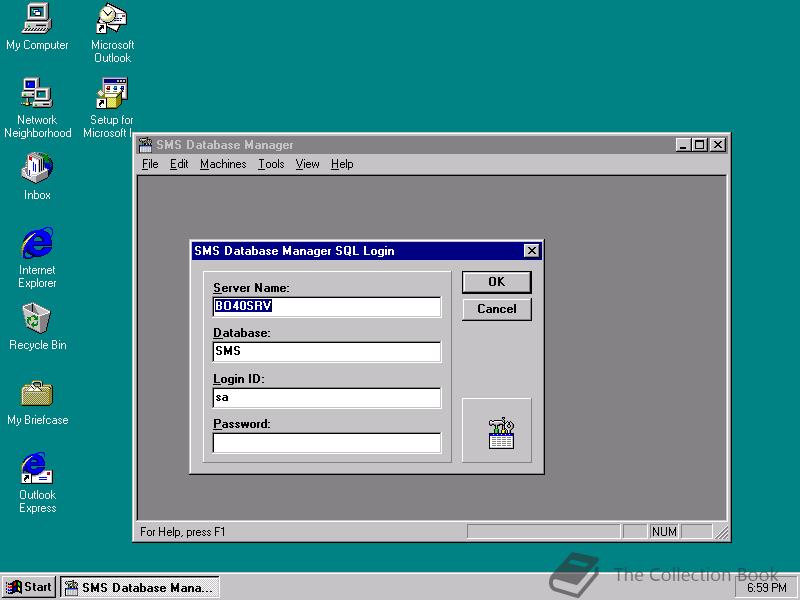Minimize the SMS Database Manager window
Viewport: 800px width, 600px height.
pos(684,145)
